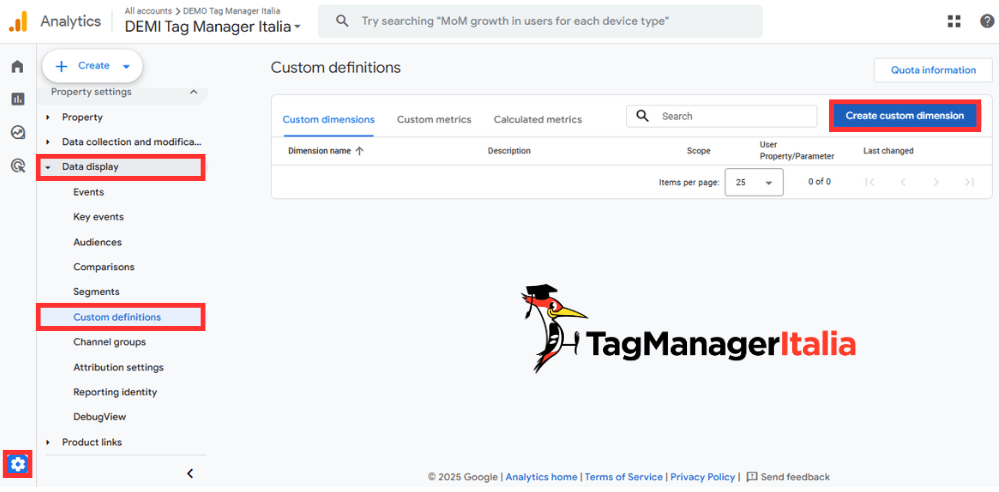Open the Create button dropdown arrow
The width and height of the screenshot is (999, 492).
click(126, 66)
